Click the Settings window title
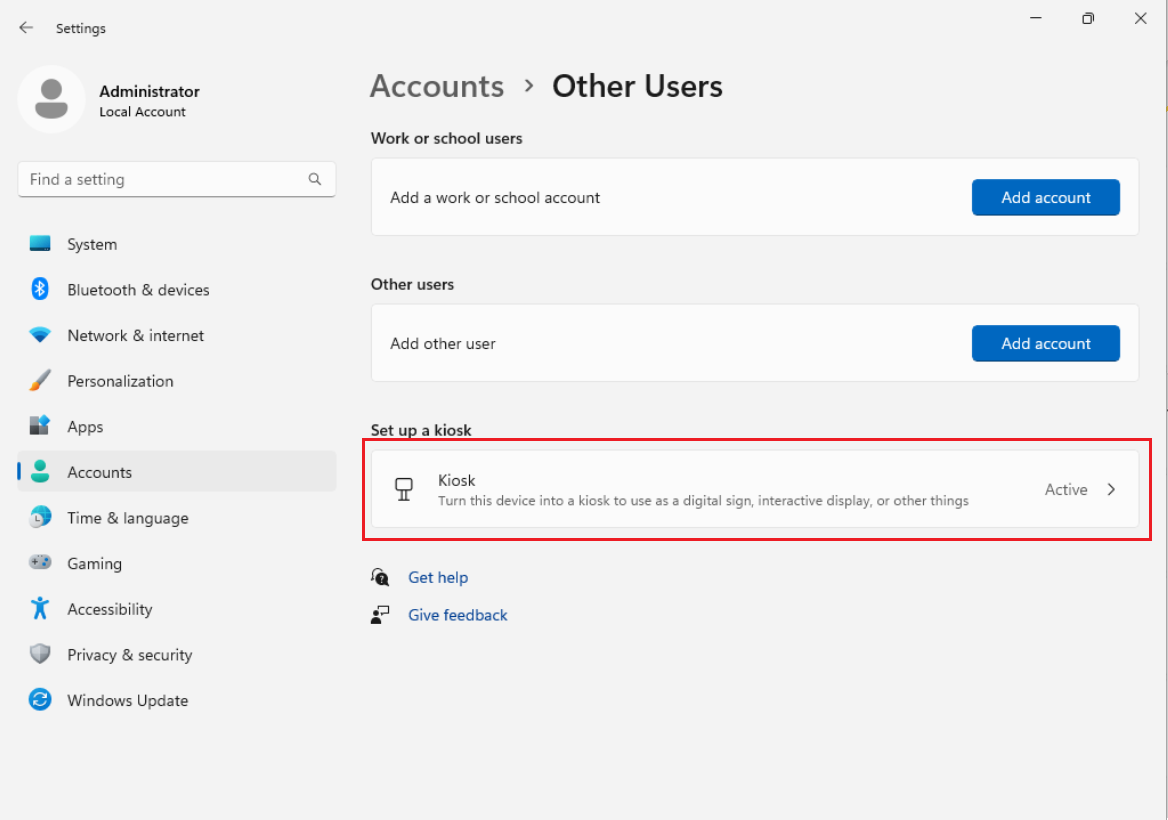This screenshot has height=820, width=1168. [80, 28]
